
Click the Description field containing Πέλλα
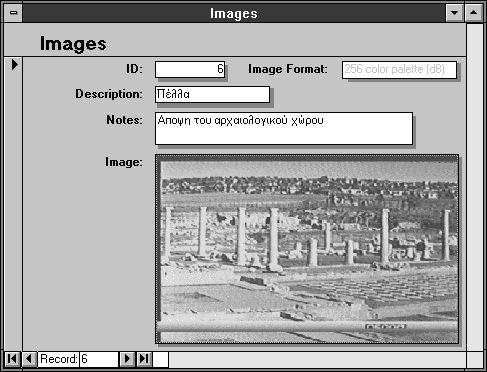click(212, 95)
